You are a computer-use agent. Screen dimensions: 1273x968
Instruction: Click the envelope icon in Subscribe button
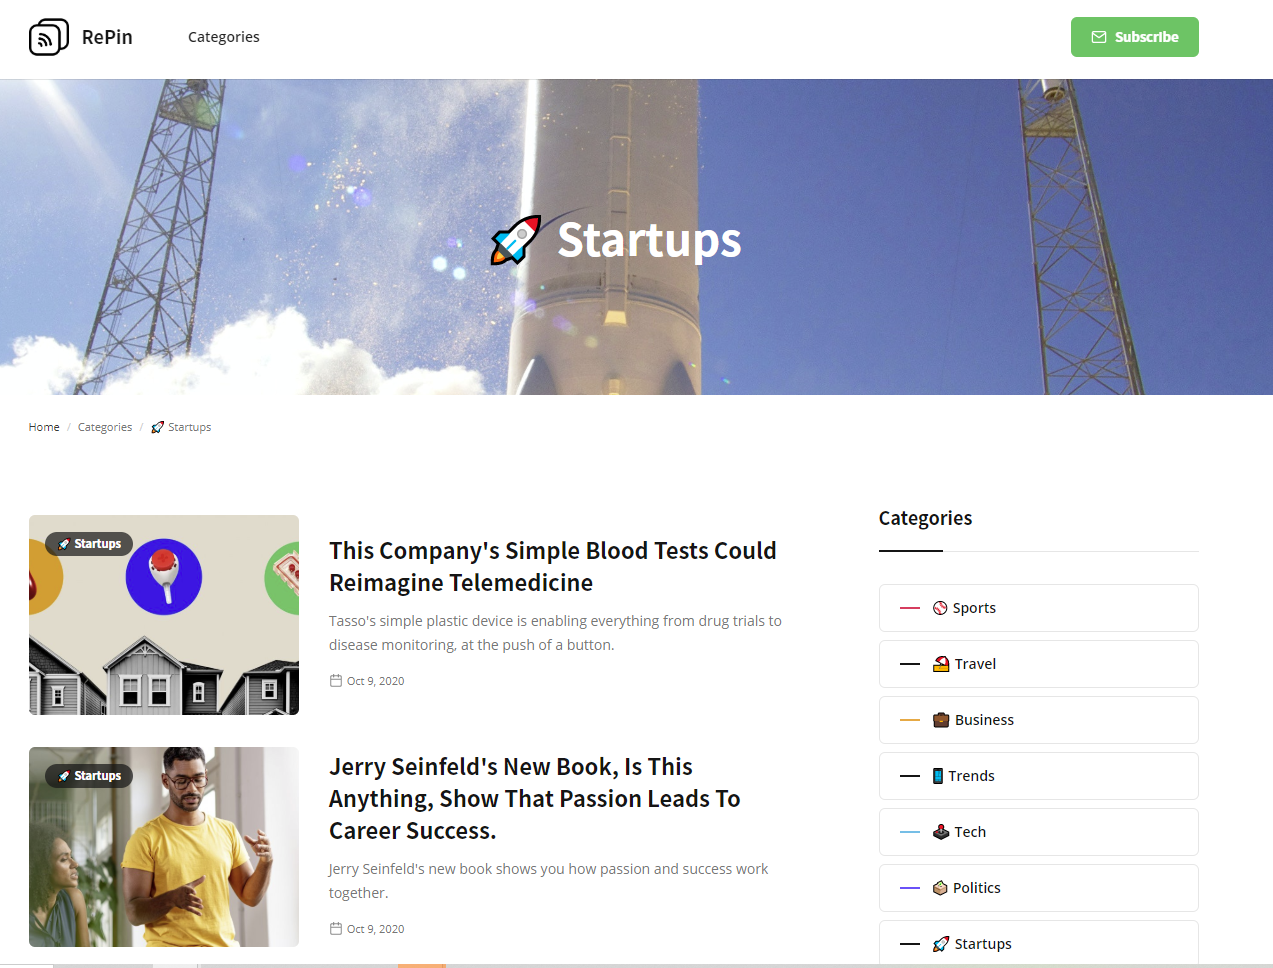(1099, 37)
